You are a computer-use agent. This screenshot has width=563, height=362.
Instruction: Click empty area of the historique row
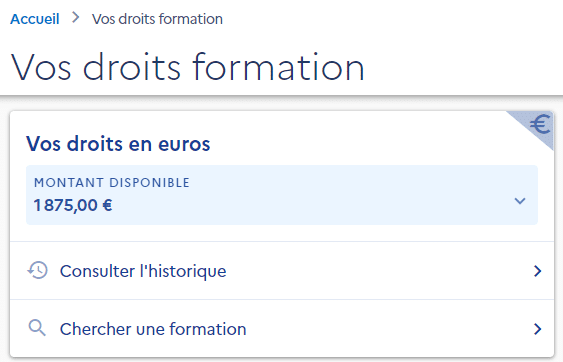coord(377,271)
